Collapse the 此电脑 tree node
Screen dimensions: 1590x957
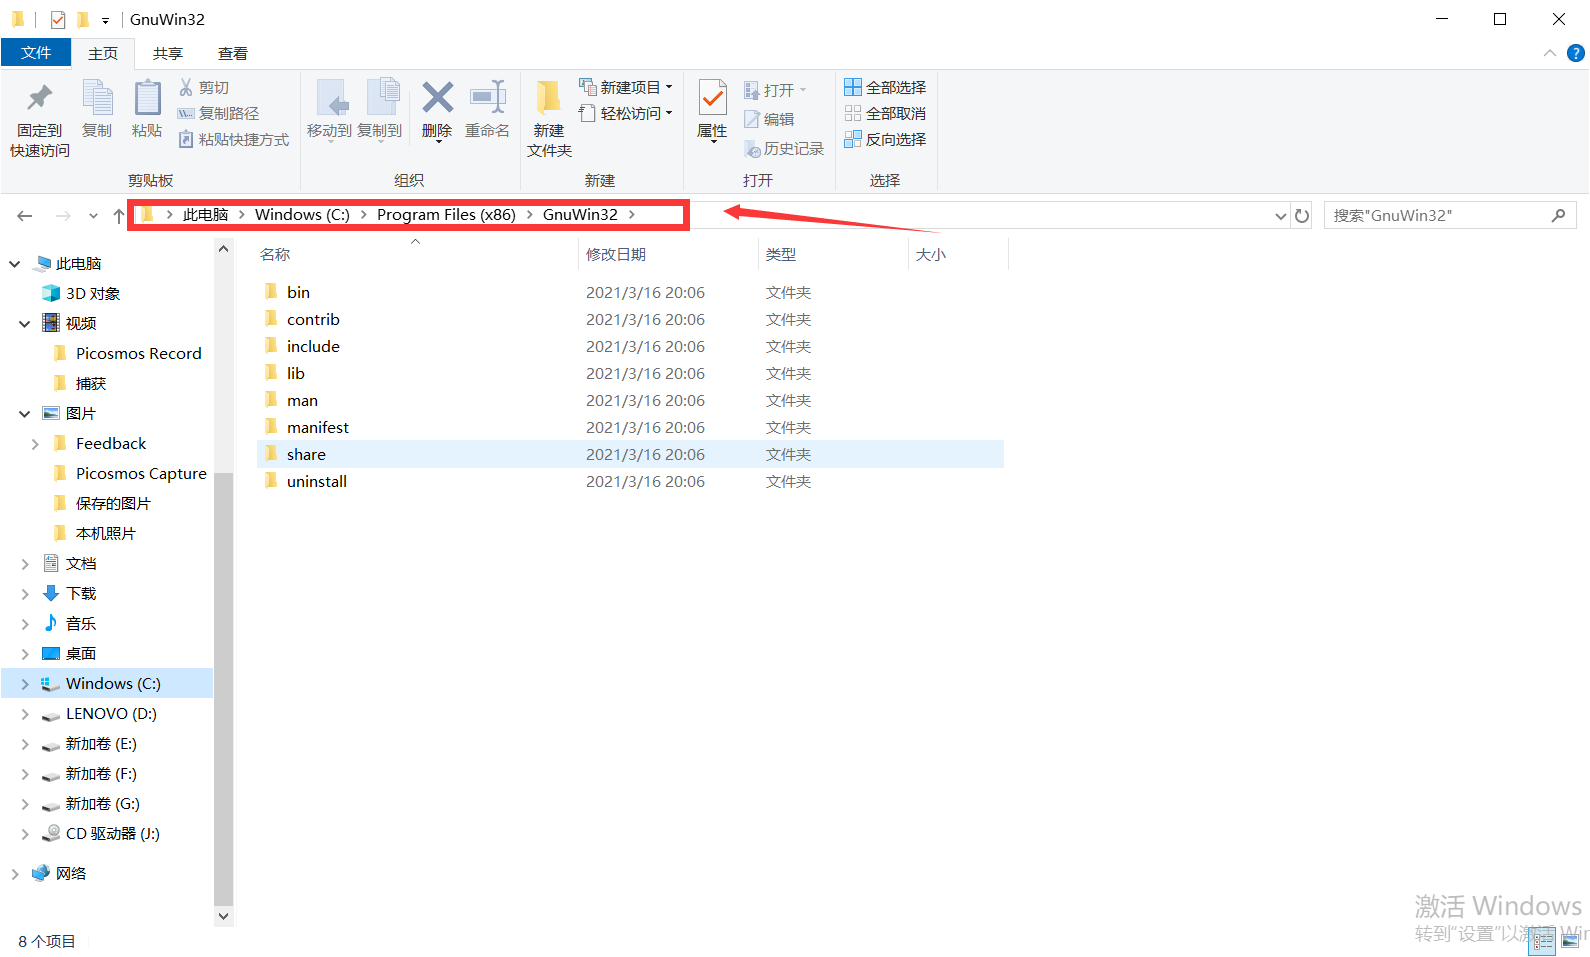[15, 264]
